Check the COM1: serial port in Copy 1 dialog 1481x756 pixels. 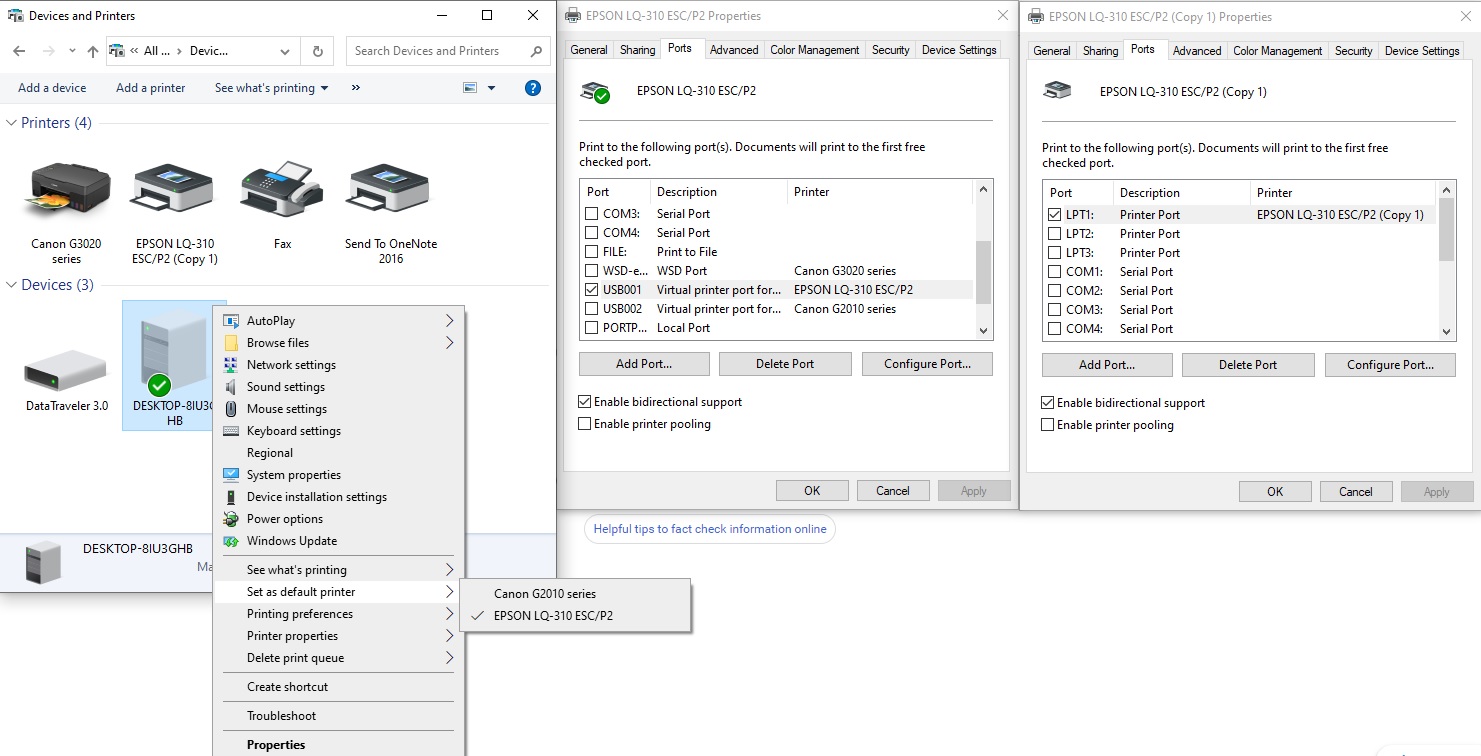pos(1055,272)
